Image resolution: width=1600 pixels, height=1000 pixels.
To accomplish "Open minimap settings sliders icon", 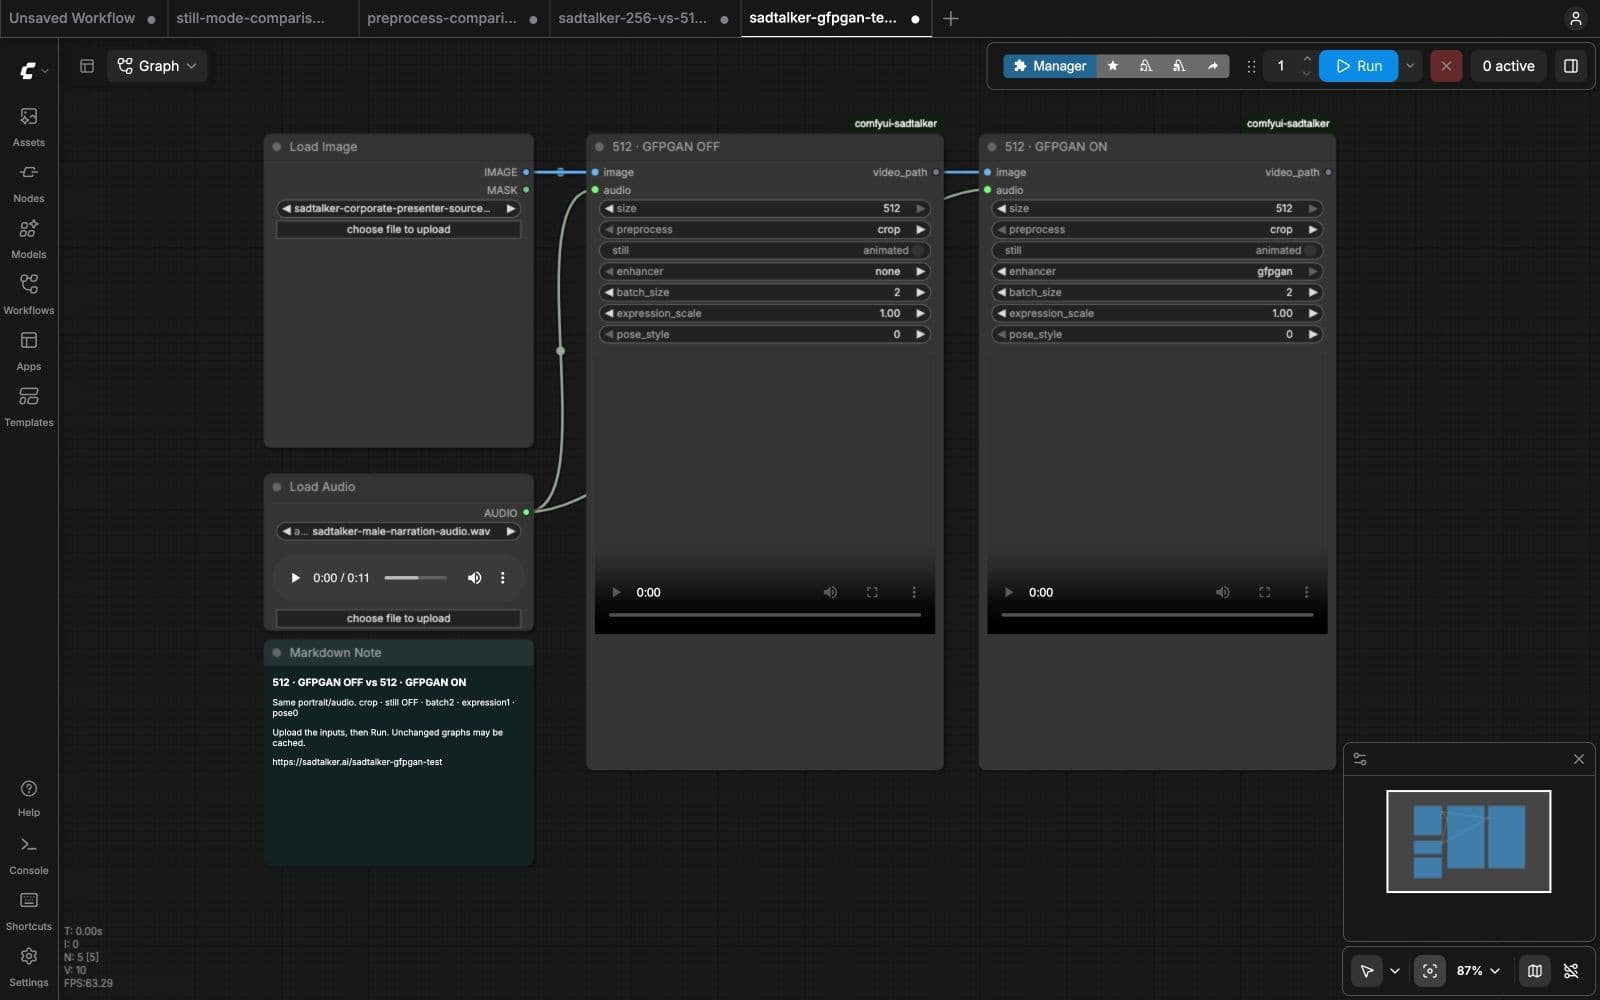I will (x=1360, y=759).
